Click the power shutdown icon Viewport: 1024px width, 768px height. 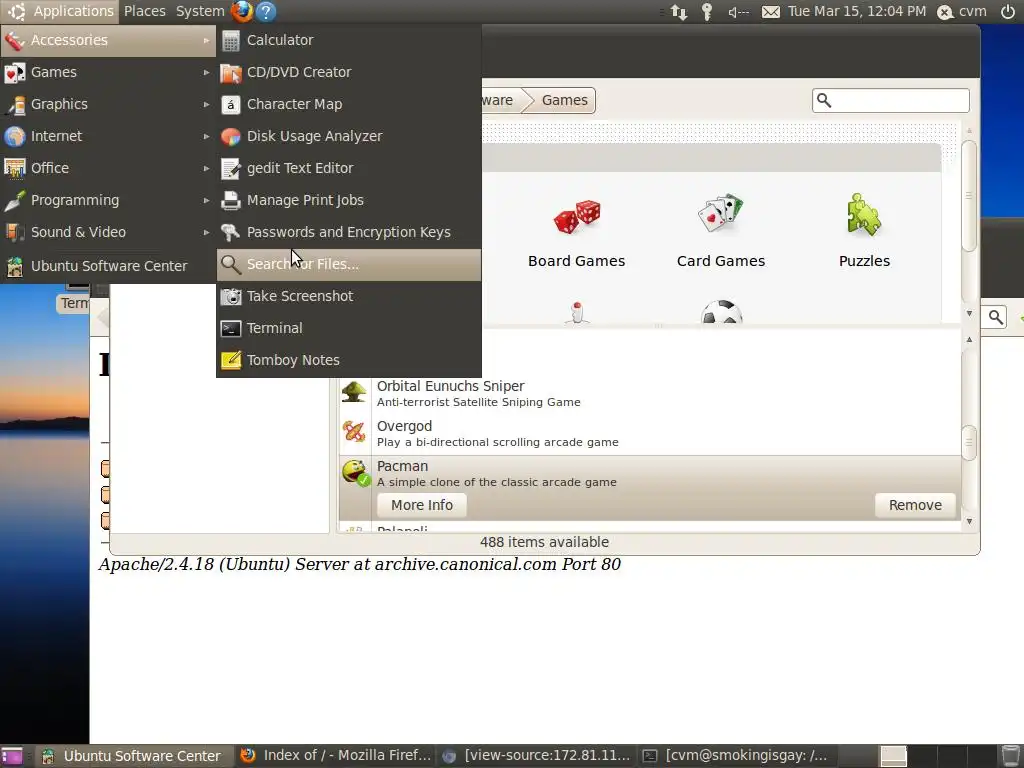[1008, 11]
